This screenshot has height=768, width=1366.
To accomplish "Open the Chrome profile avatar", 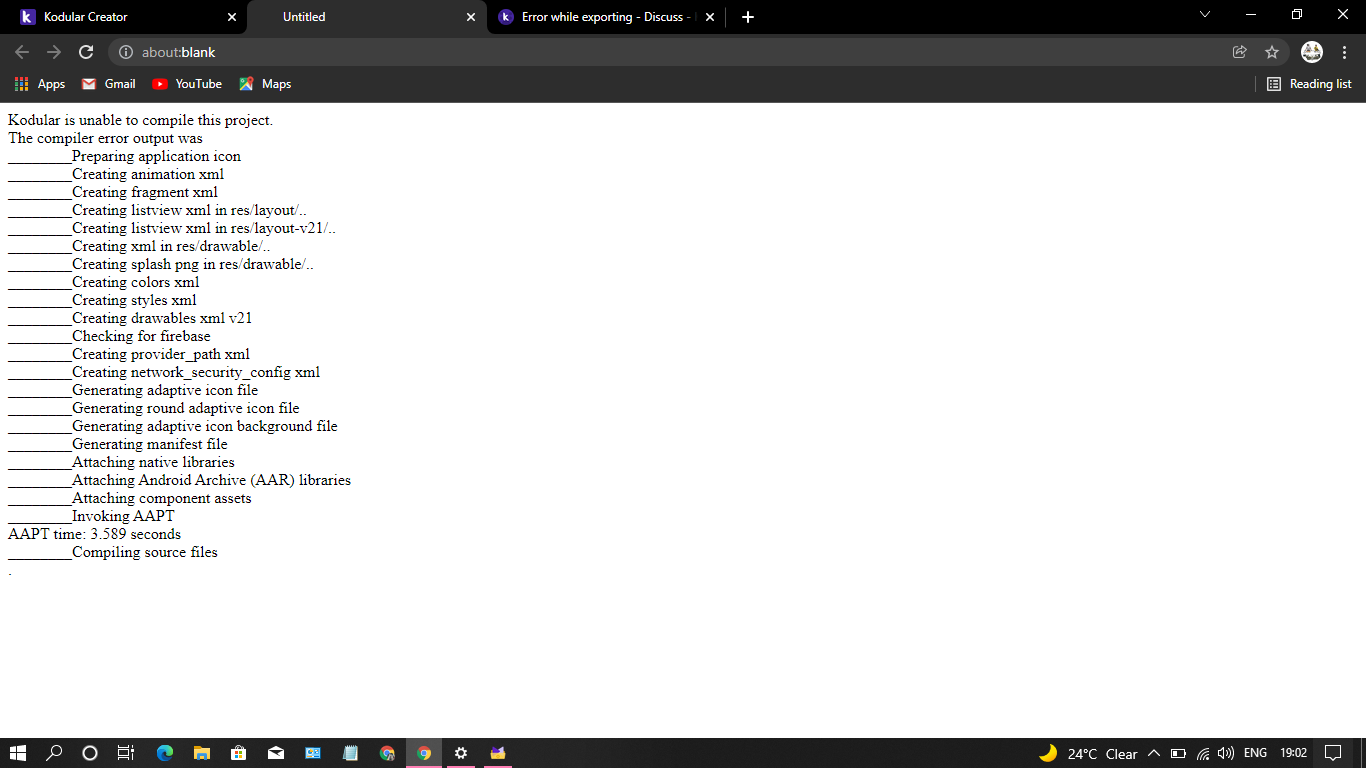I will (x=1311, y=52).
